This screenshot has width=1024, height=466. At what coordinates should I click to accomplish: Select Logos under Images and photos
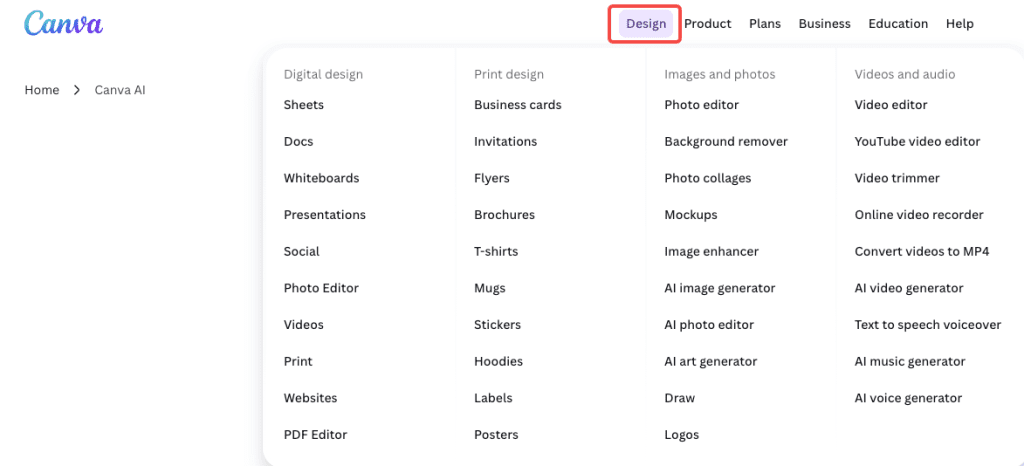tap(681, 435)
